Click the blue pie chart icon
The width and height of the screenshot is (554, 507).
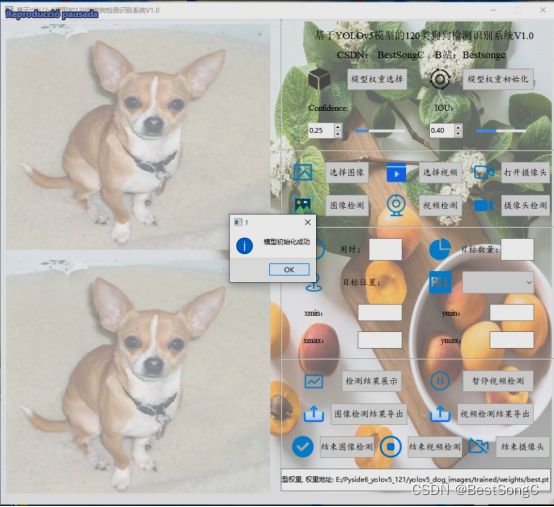[440, 249]
